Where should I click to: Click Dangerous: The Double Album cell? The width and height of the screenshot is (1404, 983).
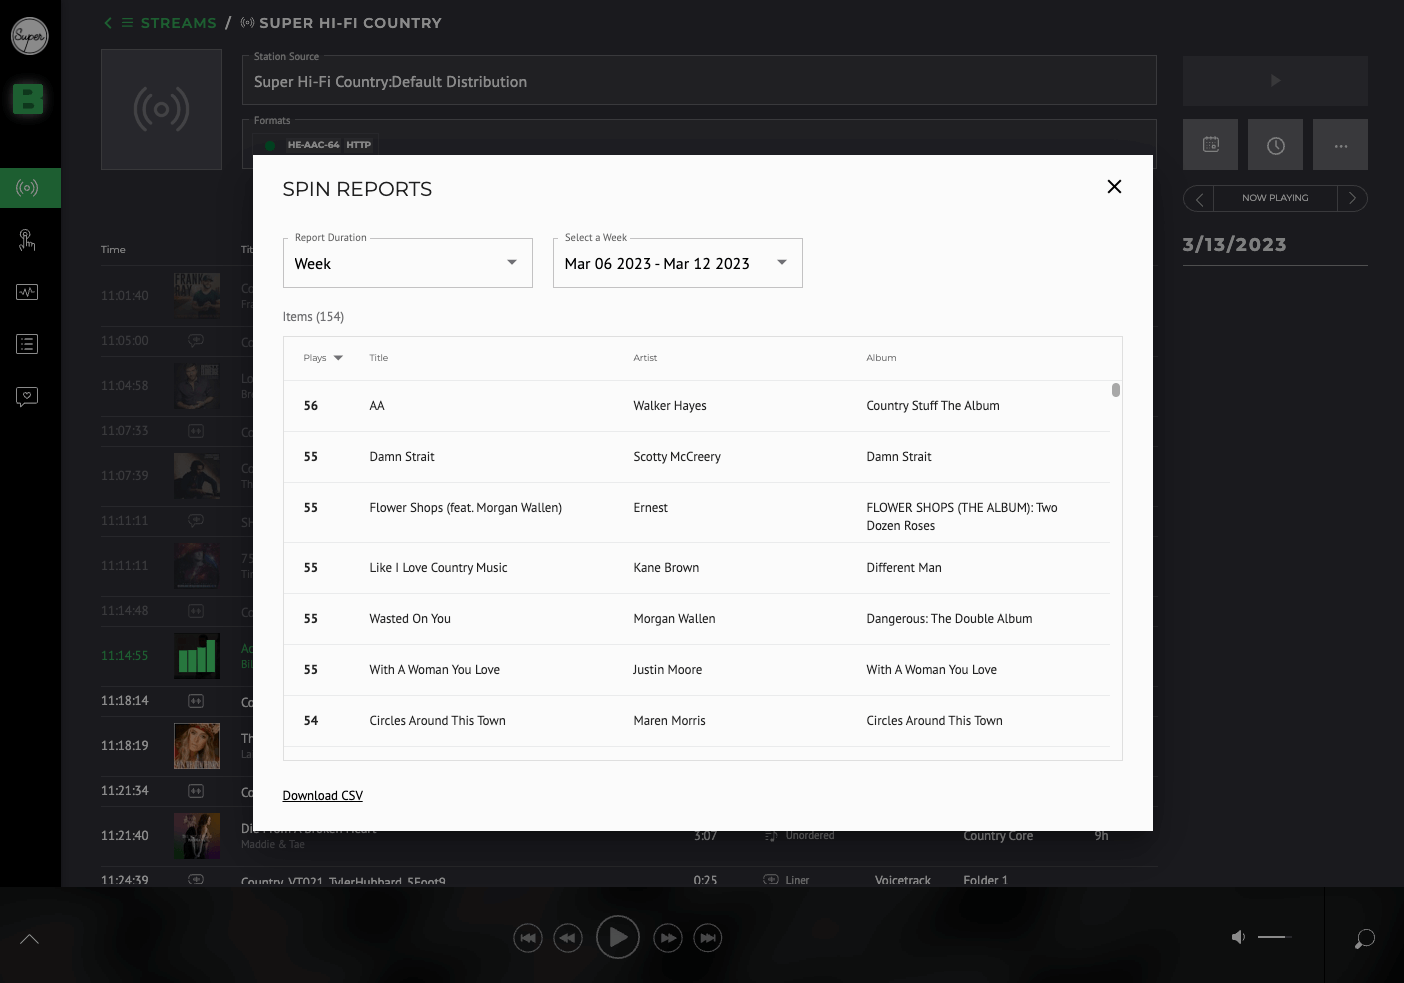pyautogui.click(x=949, y=619)
